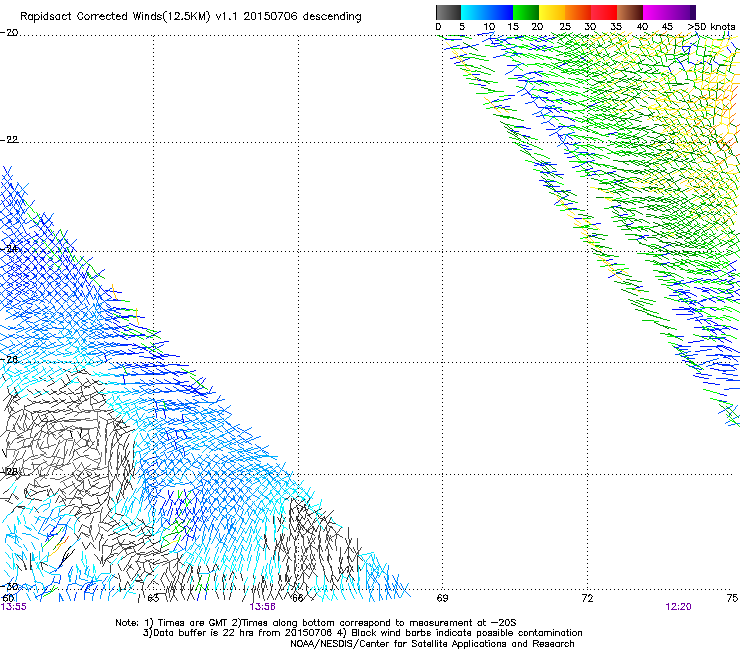Click latitude label -22 on left axis
Screen dimensions: 740x650
click(x=9, y=140)
